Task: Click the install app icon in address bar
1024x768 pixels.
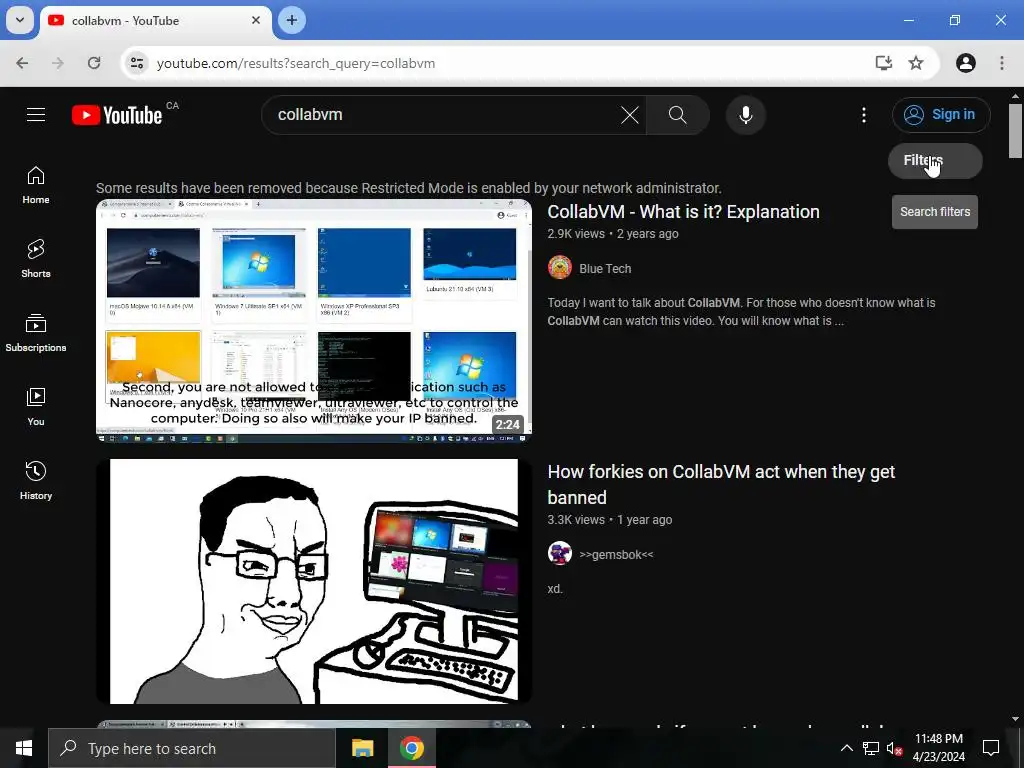Action: (x=884, y=63)
